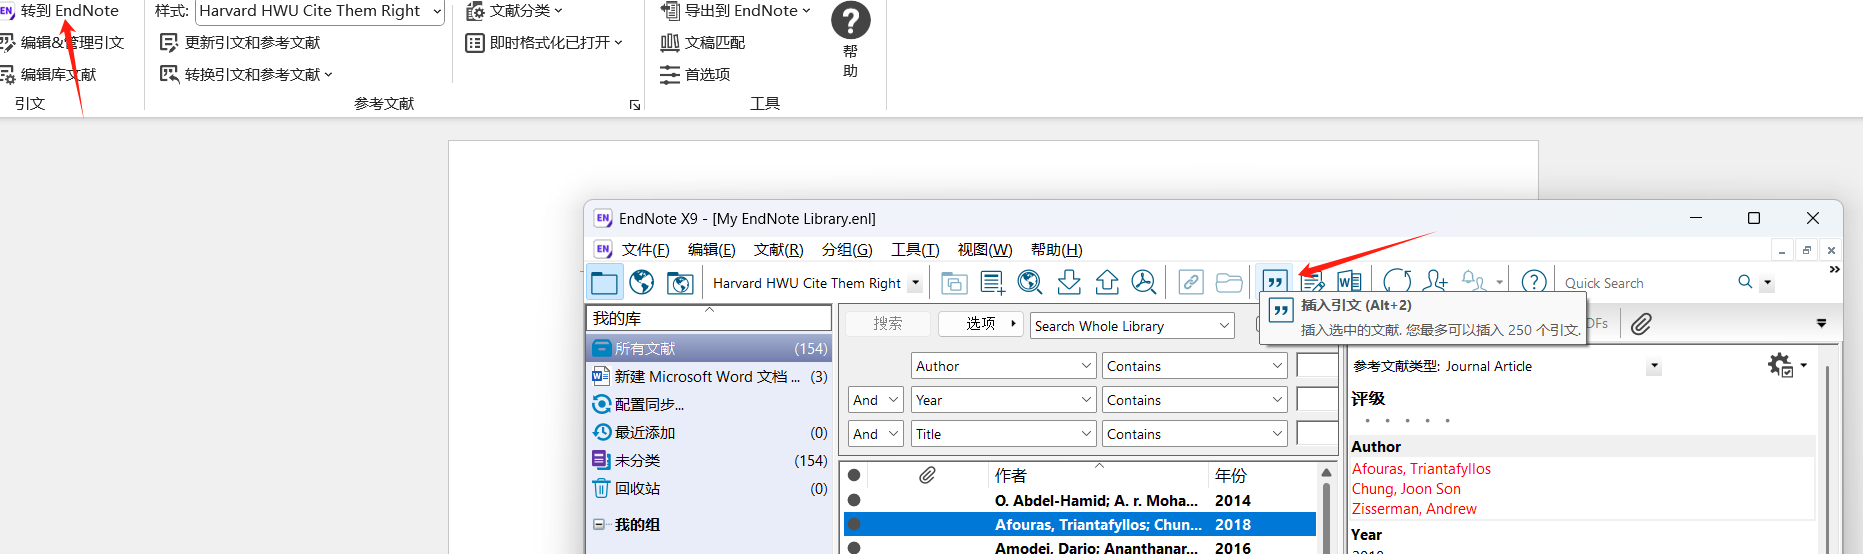Open Contains dropdown in Author row

pyautogui.click(x=1195, y=366)
